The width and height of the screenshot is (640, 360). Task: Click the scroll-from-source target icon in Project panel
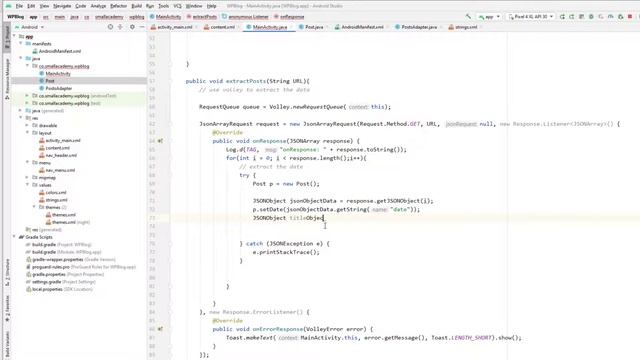click(110, 27)
